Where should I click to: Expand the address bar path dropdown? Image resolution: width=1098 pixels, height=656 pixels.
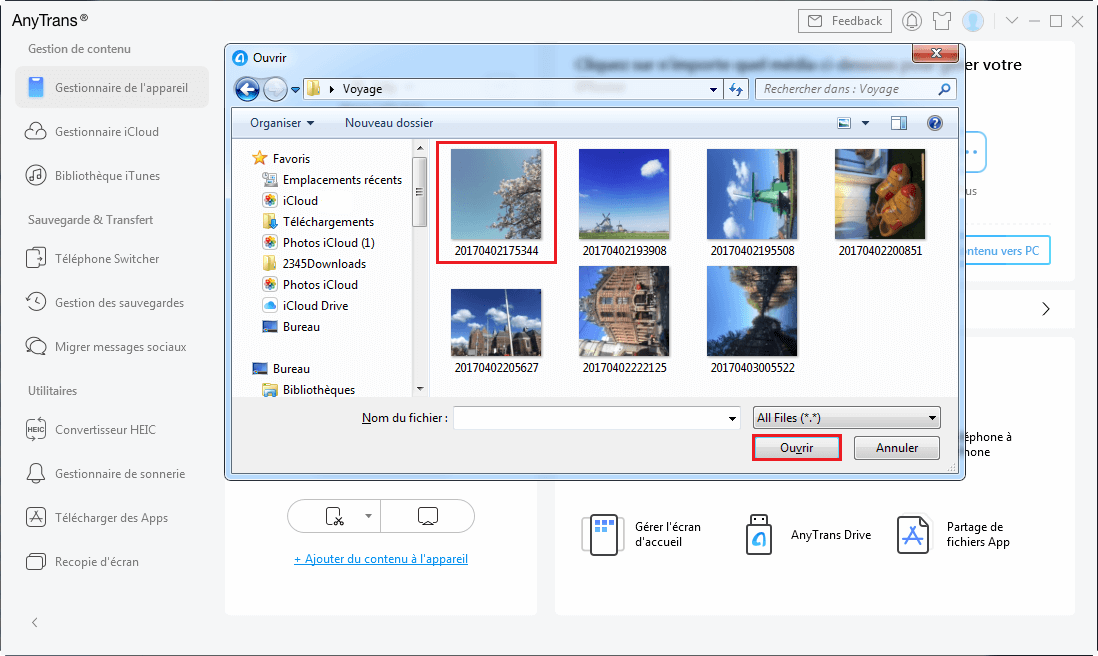713,90
